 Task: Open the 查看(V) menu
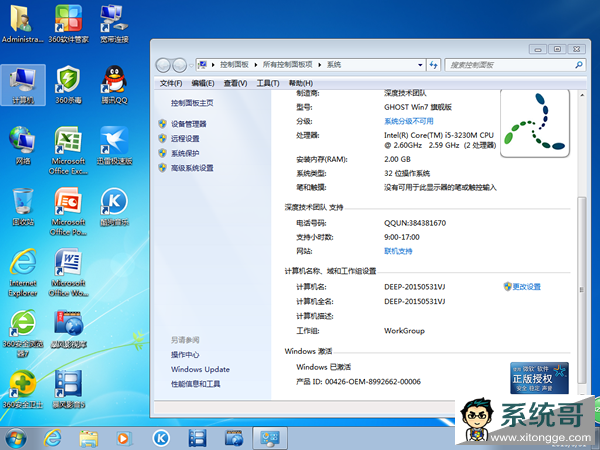point(235,83)
